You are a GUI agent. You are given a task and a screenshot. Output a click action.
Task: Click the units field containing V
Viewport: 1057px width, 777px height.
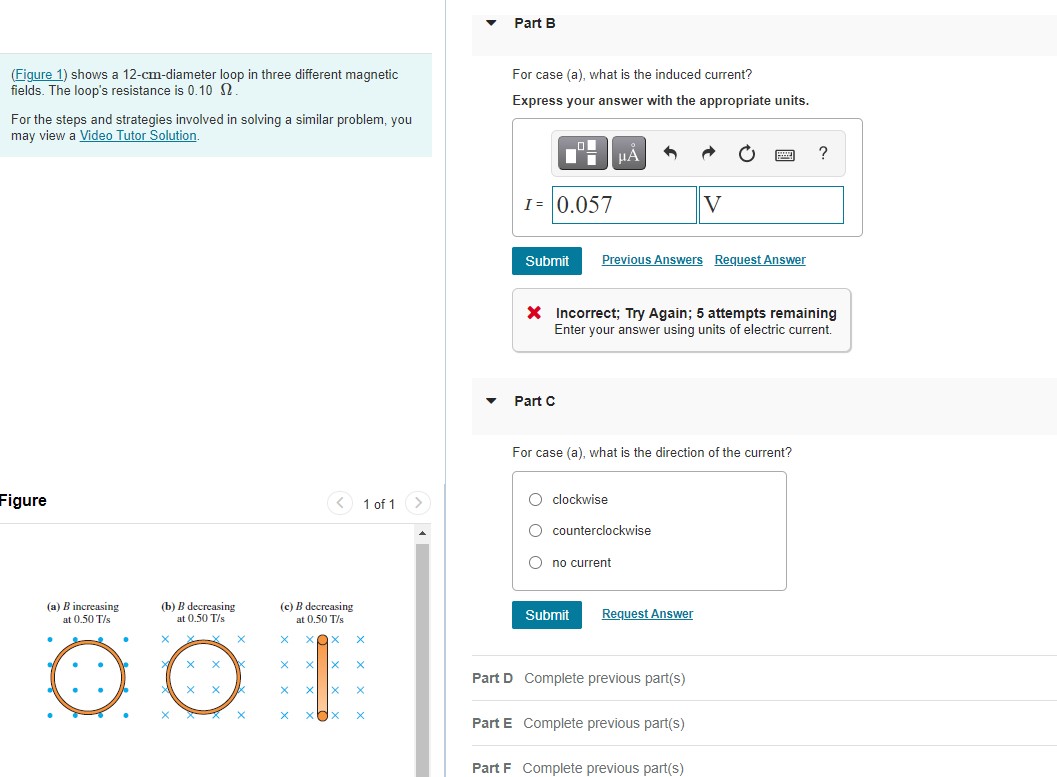click(x=770, y=204)
